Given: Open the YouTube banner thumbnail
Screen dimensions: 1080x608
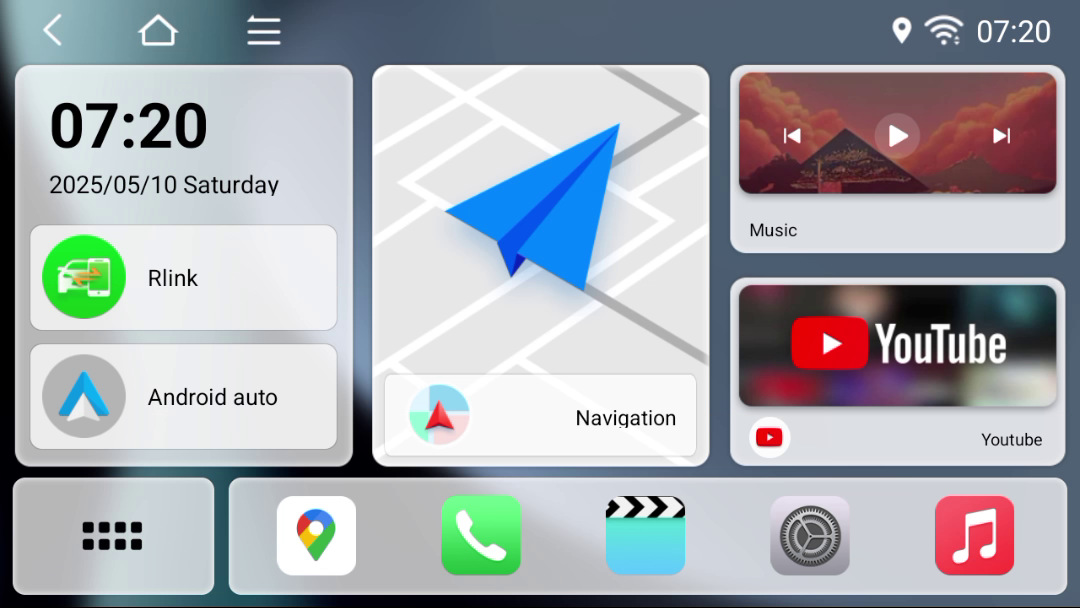Looking at the screenshot, I should pos(897,345).
